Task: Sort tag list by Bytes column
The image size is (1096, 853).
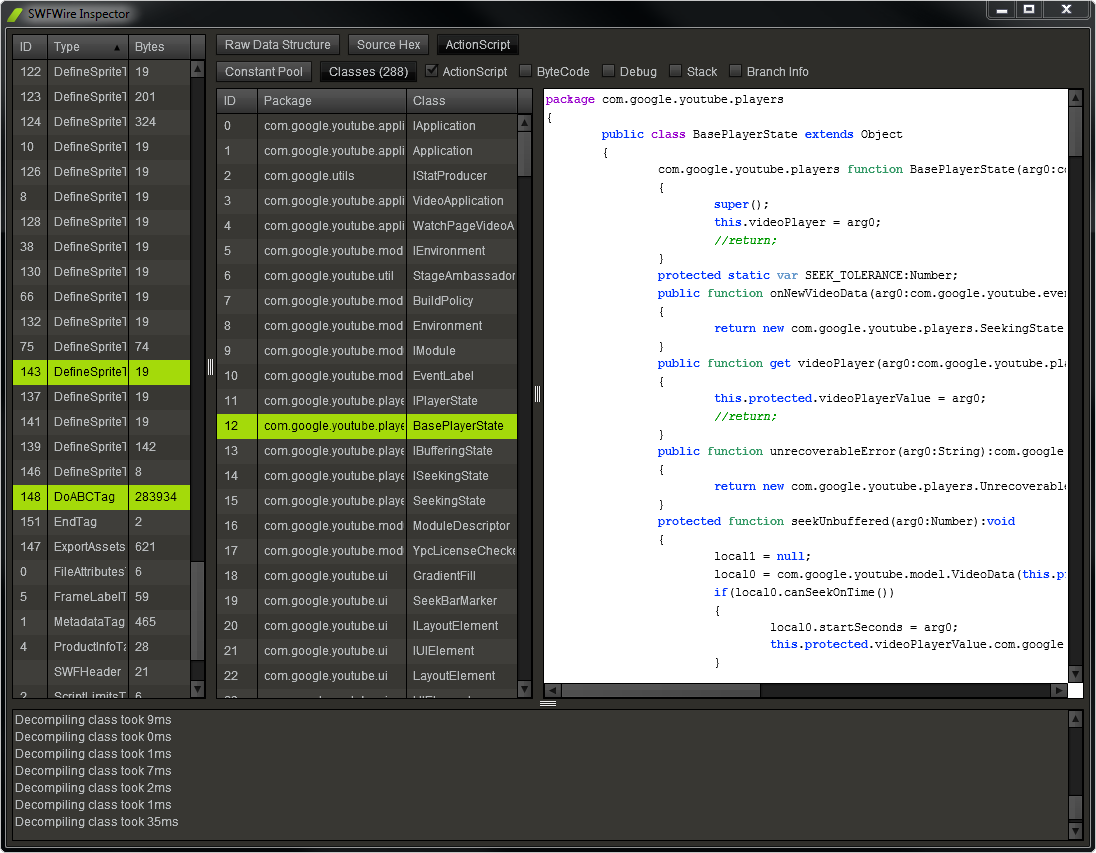Action: point(159,47)
